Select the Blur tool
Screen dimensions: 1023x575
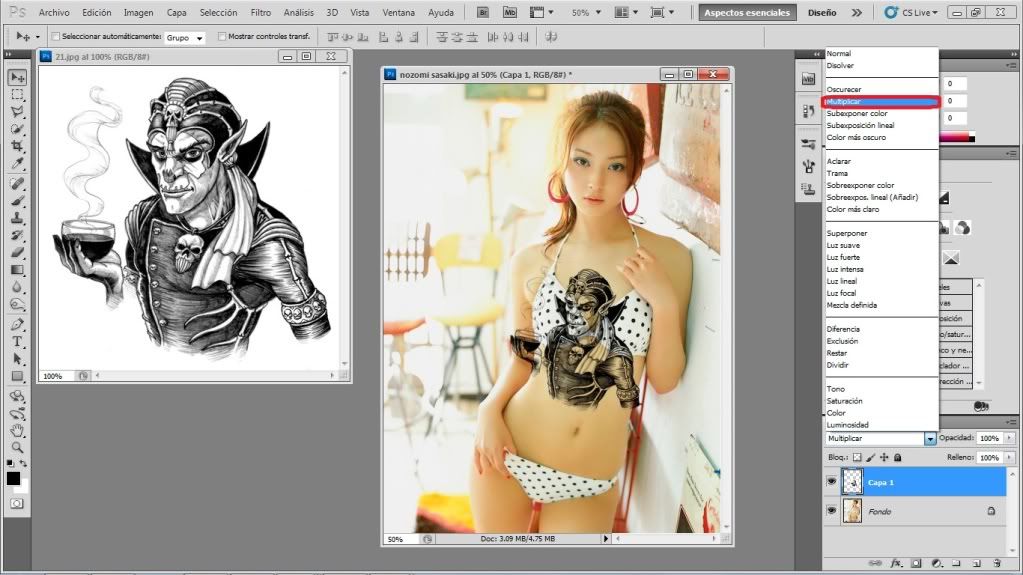[18, 287]
